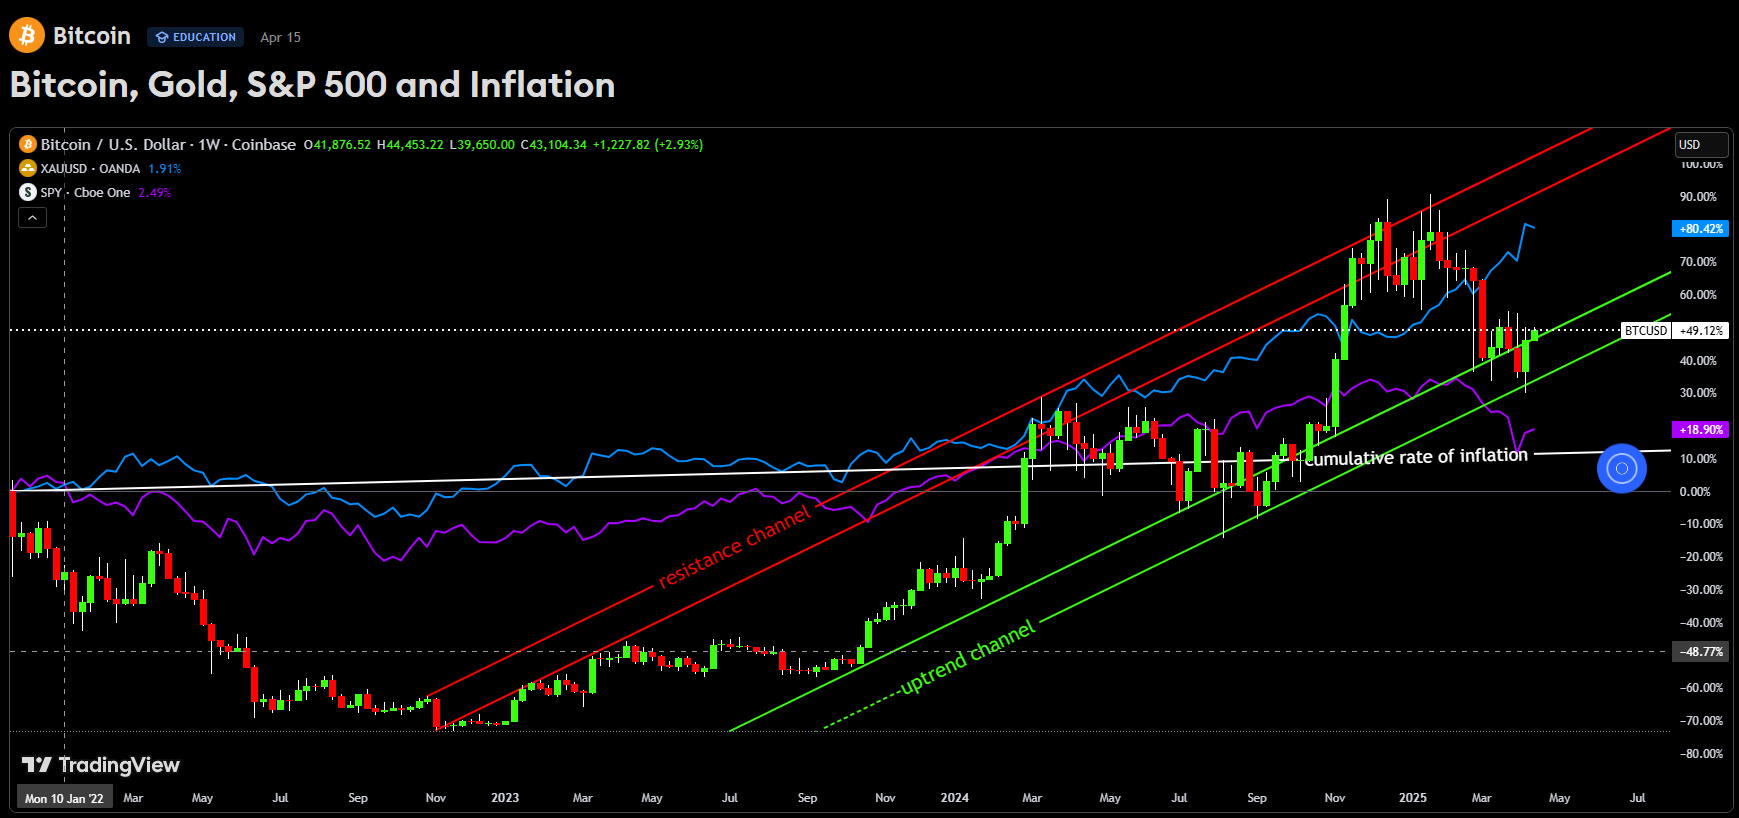Click the Bitcoin icon in chart legend

point(28,144)
